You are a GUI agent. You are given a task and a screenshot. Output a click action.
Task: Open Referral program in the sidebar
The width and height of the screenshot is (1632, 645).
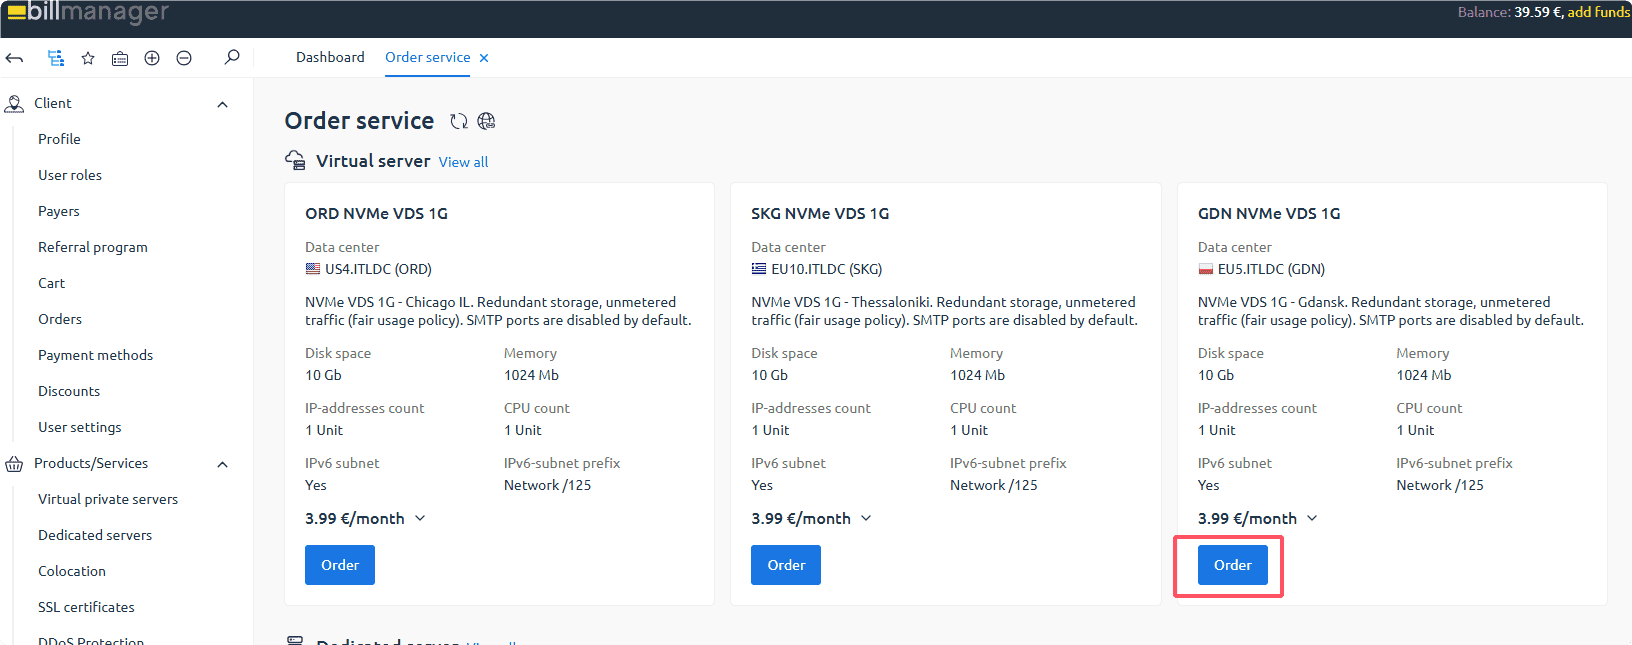[x=93, y=247]
